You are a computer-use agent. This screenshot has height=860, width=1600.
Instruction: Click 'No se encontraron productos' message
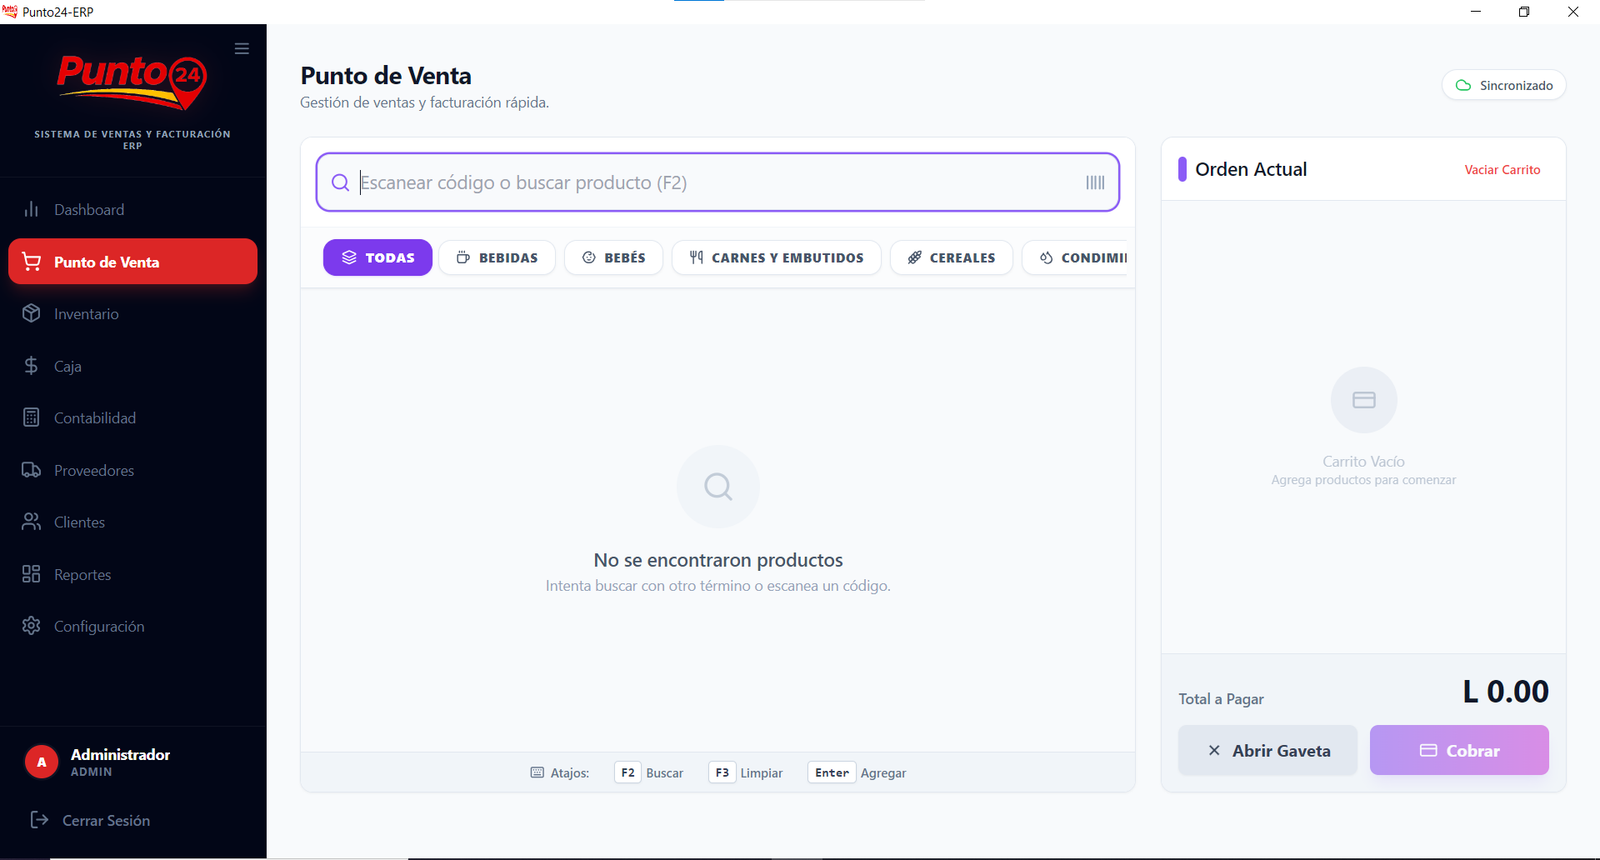718,560
